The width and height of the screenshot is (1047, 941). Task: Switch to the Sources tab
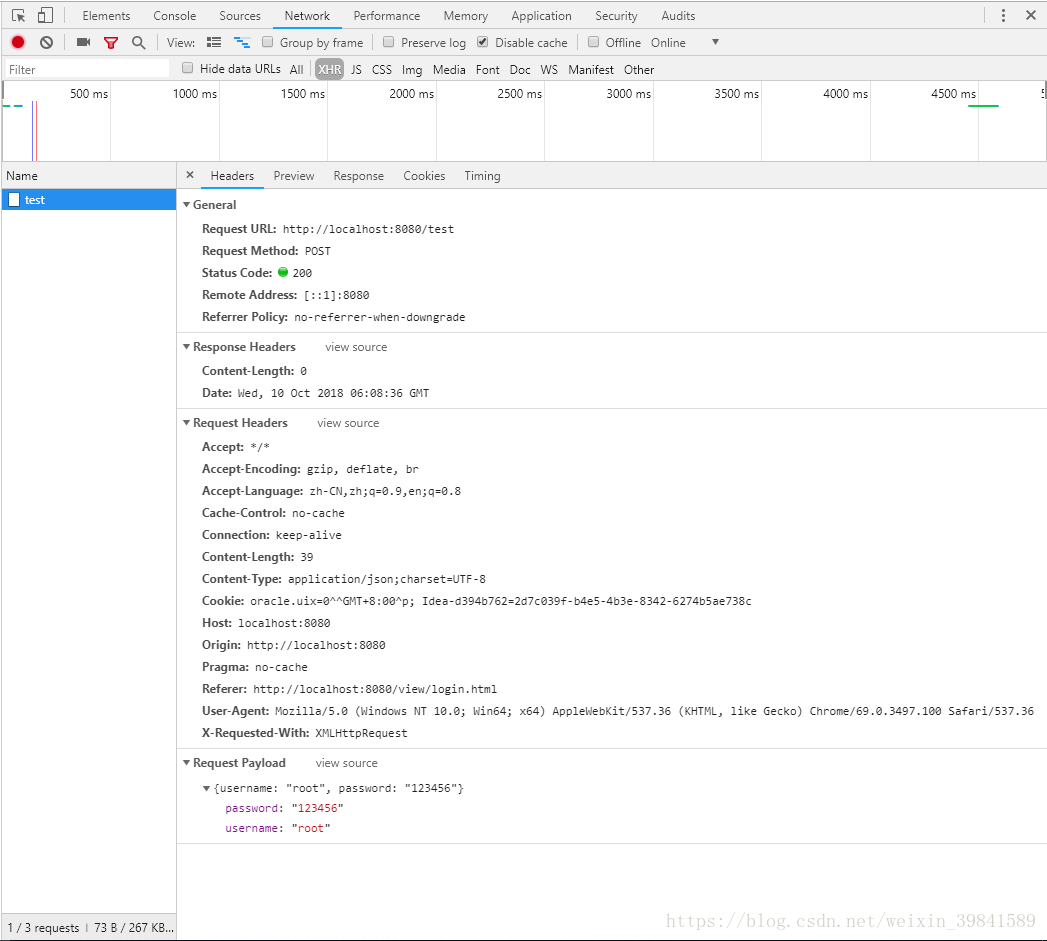coord(240,15)
